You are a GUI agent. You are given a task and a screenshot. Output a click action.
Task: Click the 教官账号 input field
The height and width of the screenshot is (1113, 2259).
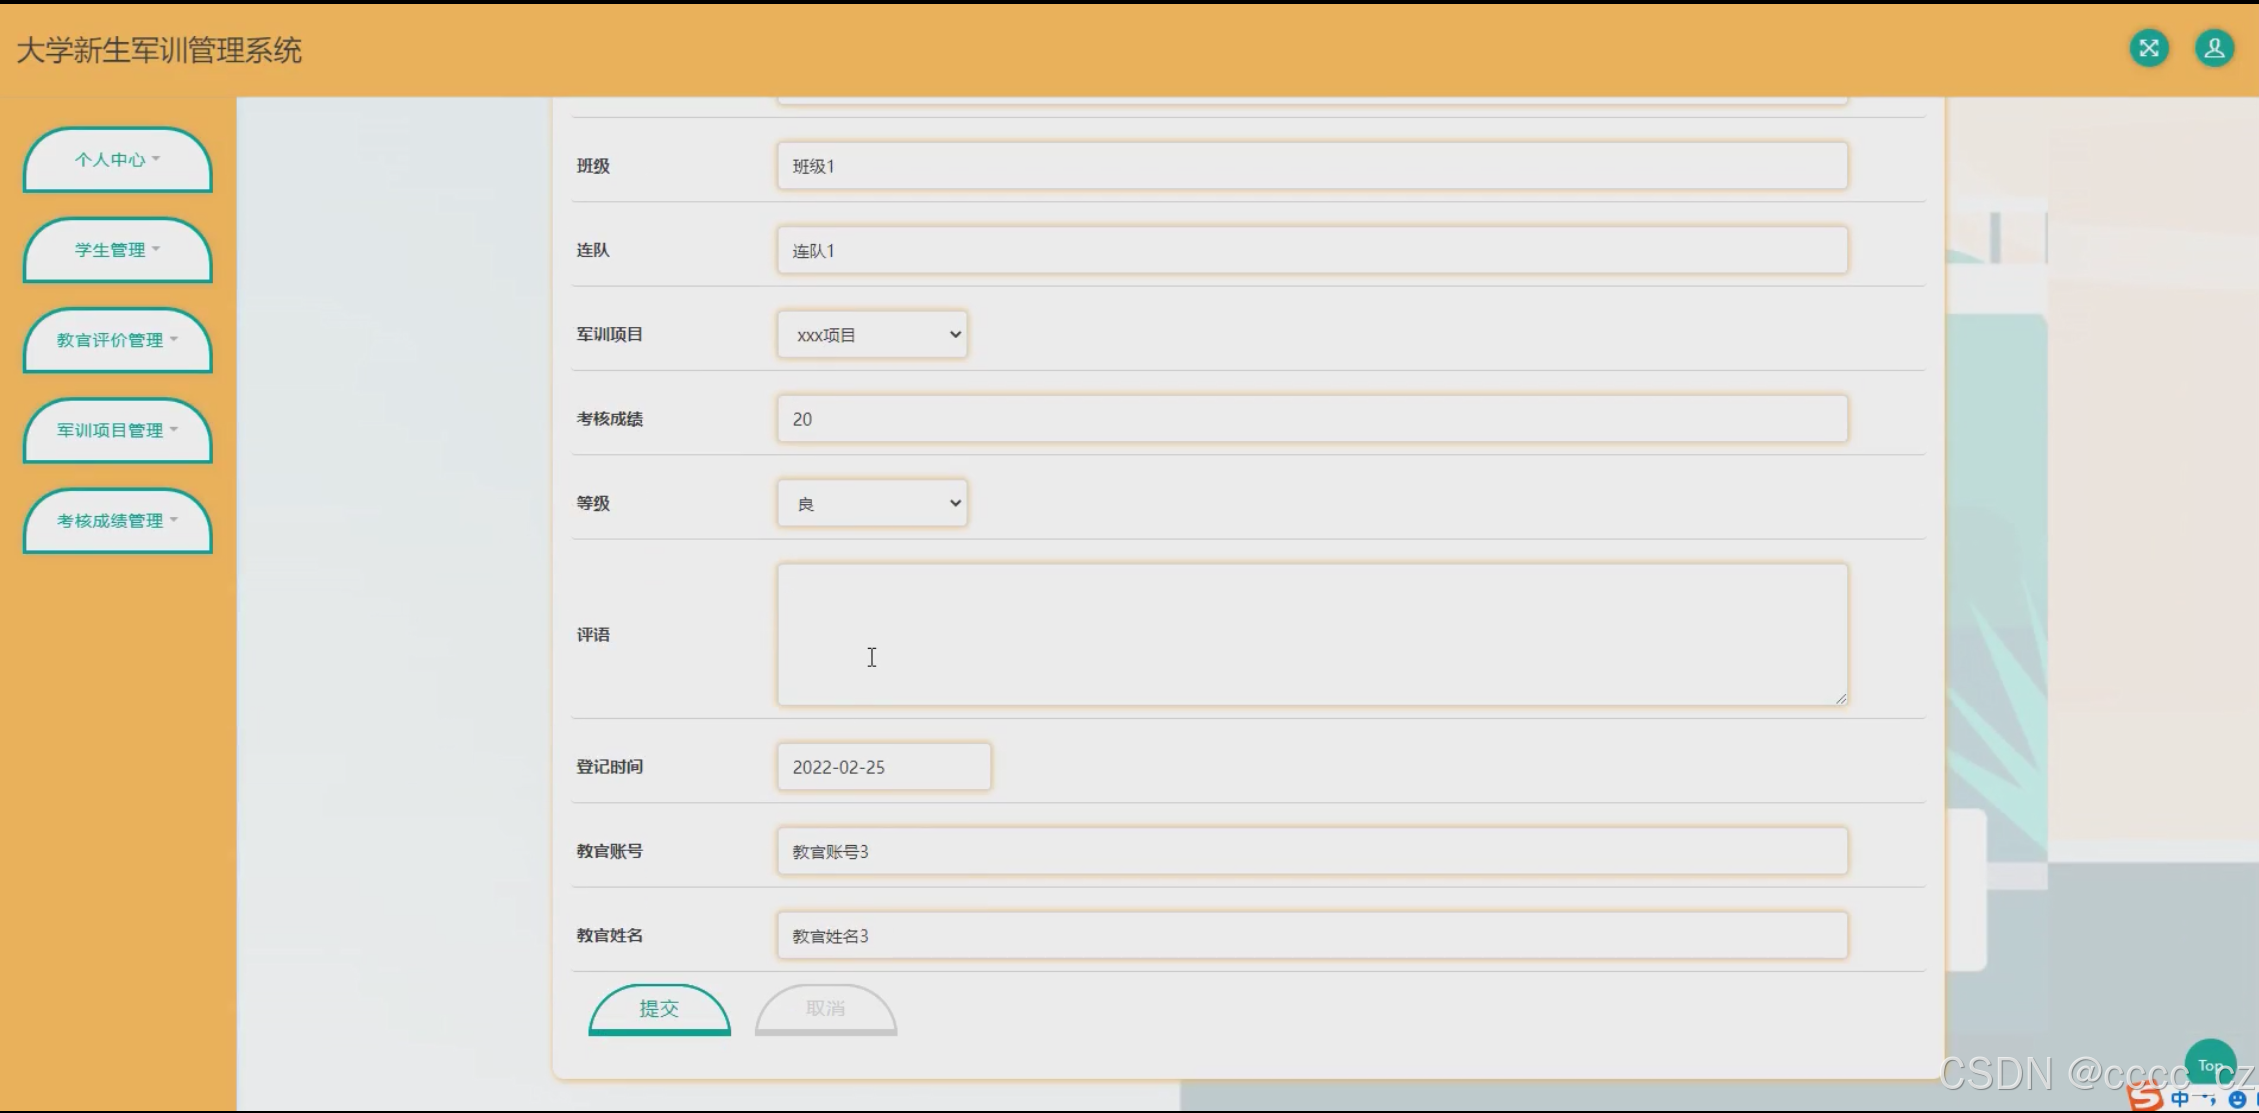tap(1311, 851)
